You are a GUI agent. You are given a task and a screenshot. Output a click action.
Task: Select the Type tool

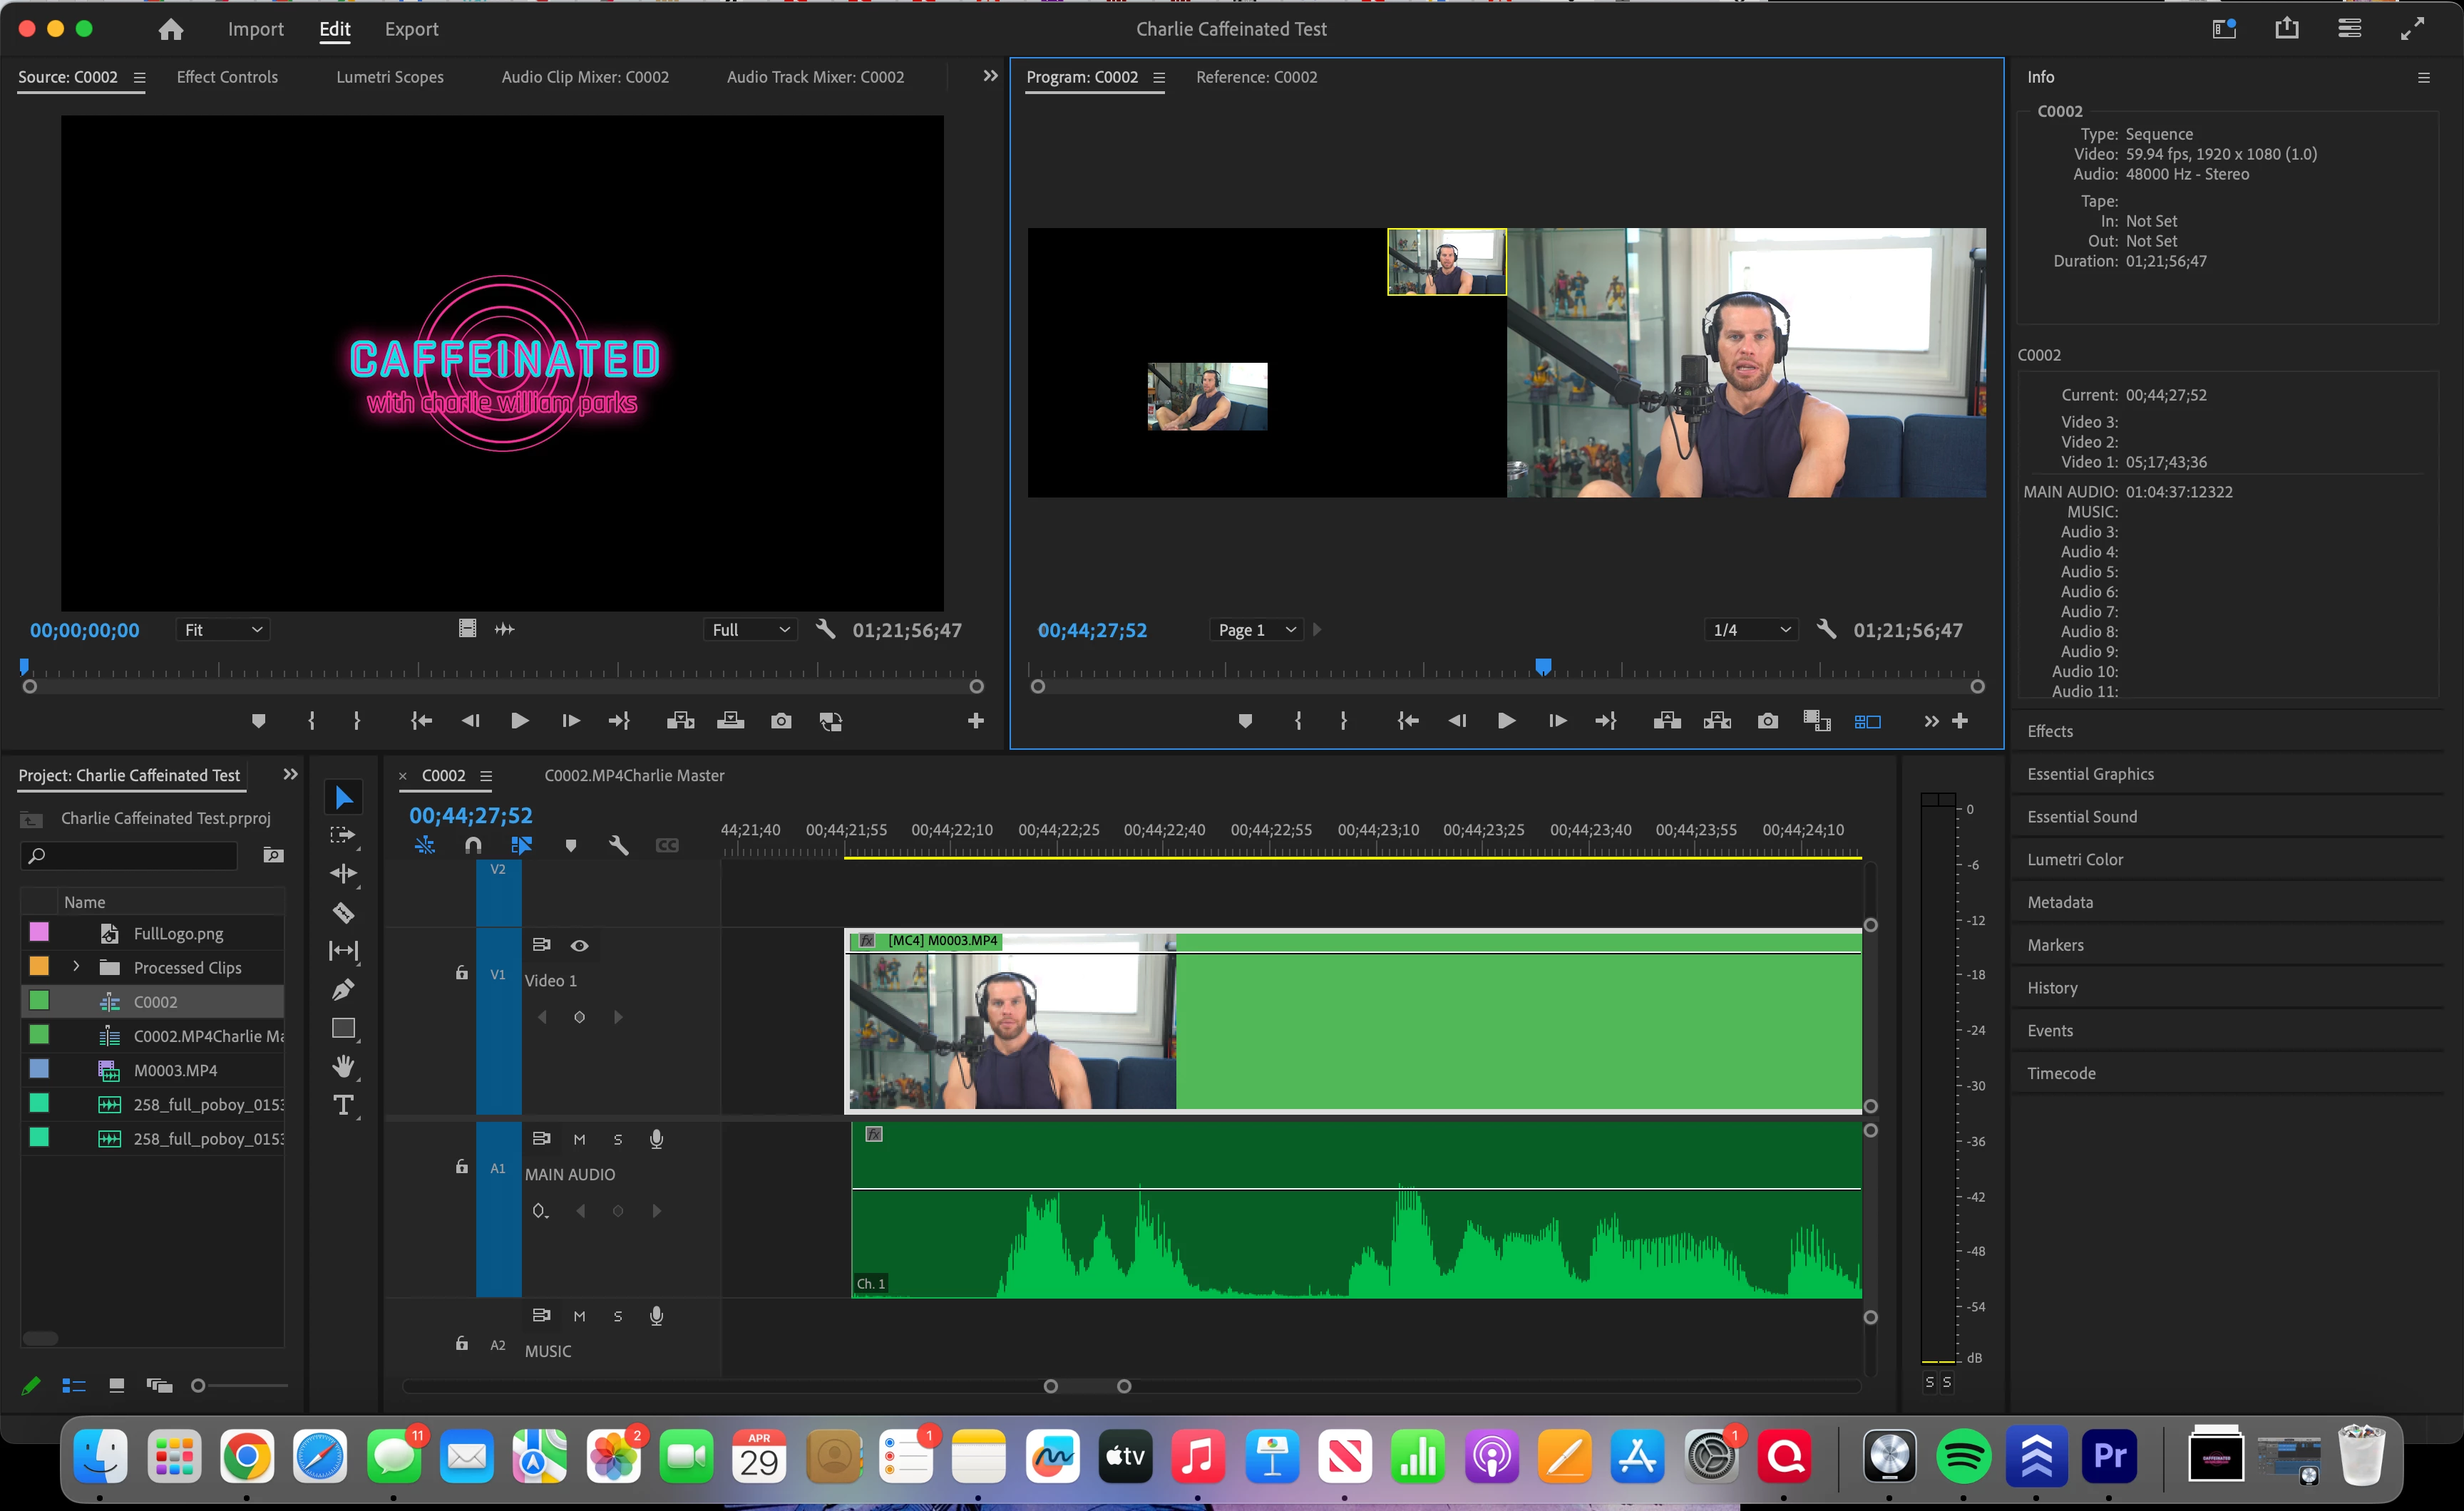343,1105
